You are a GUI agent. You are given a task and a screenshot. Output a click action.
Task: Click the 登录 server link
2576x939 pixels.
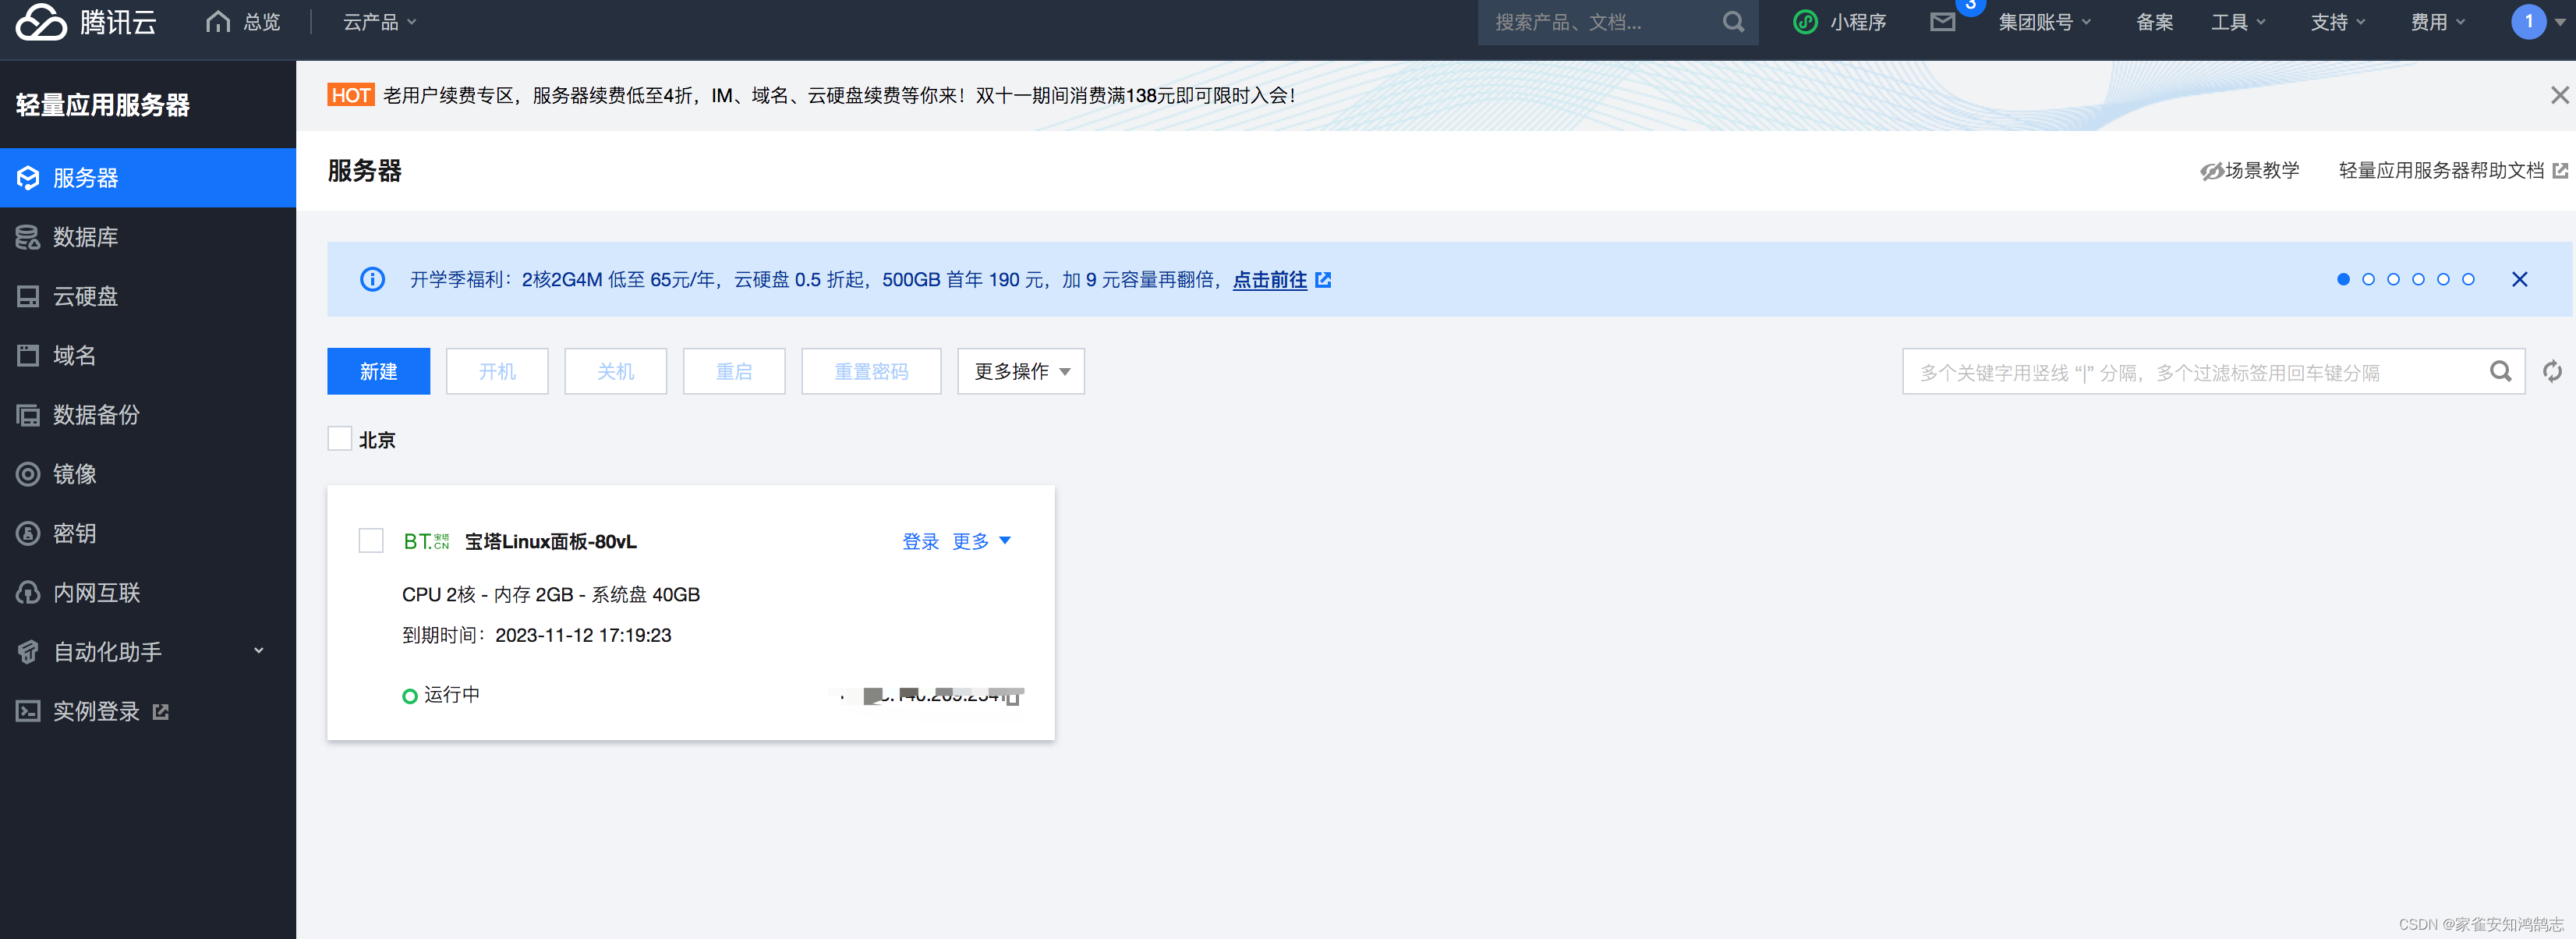coord(915,543)
